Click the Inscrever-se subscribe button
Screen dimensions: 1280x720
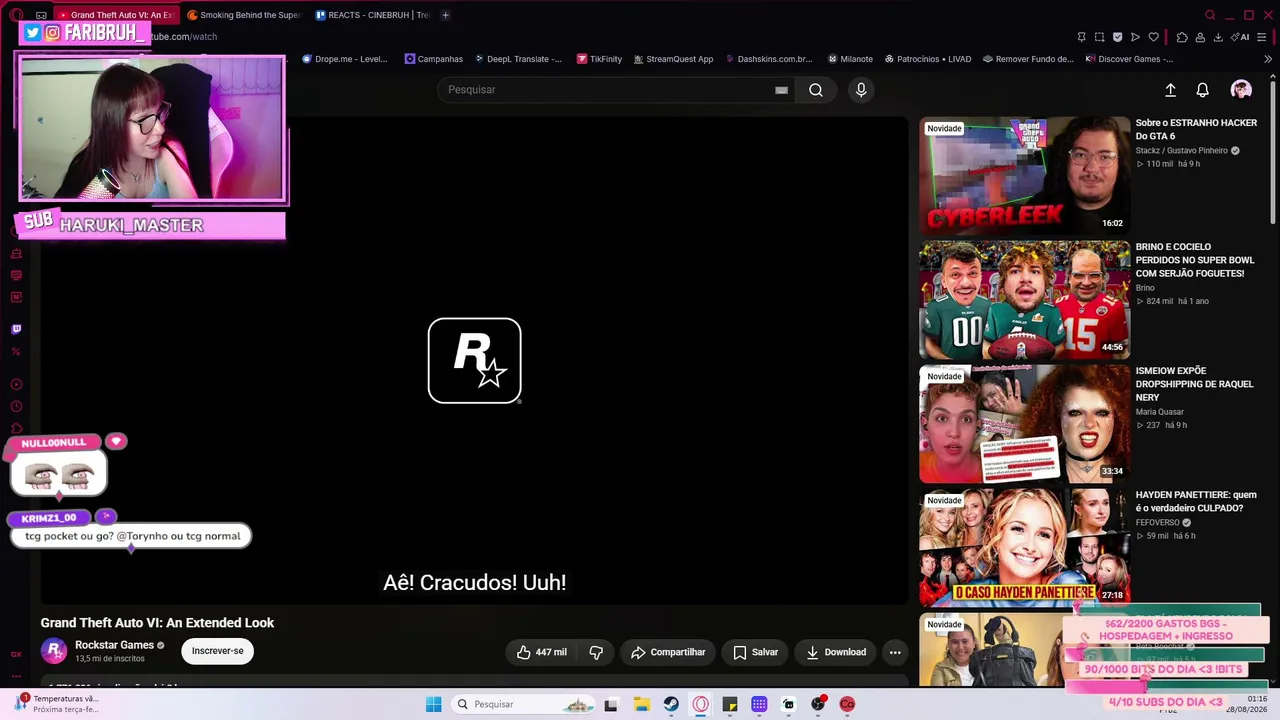(218, 651)
